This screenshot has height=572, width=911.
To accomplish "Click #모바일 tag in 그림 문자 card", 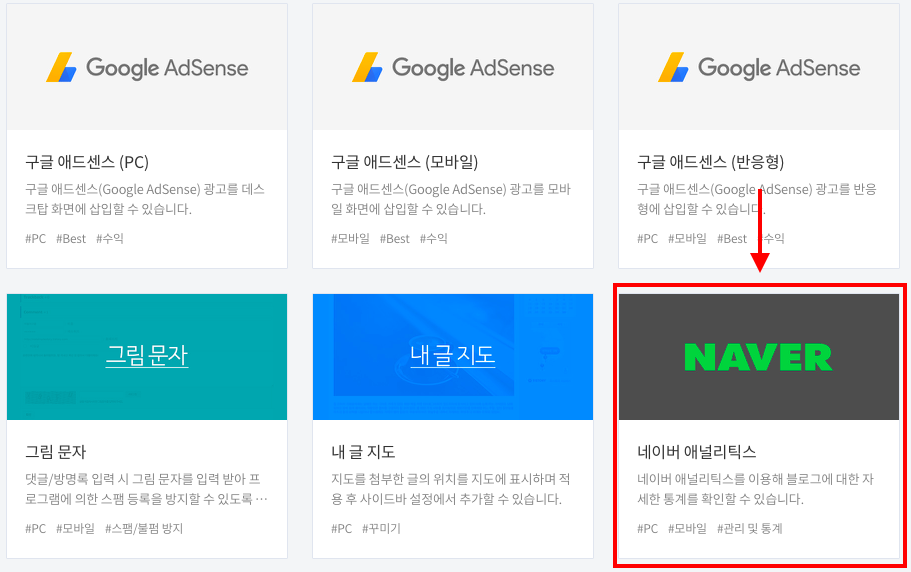I will [75, 528].
